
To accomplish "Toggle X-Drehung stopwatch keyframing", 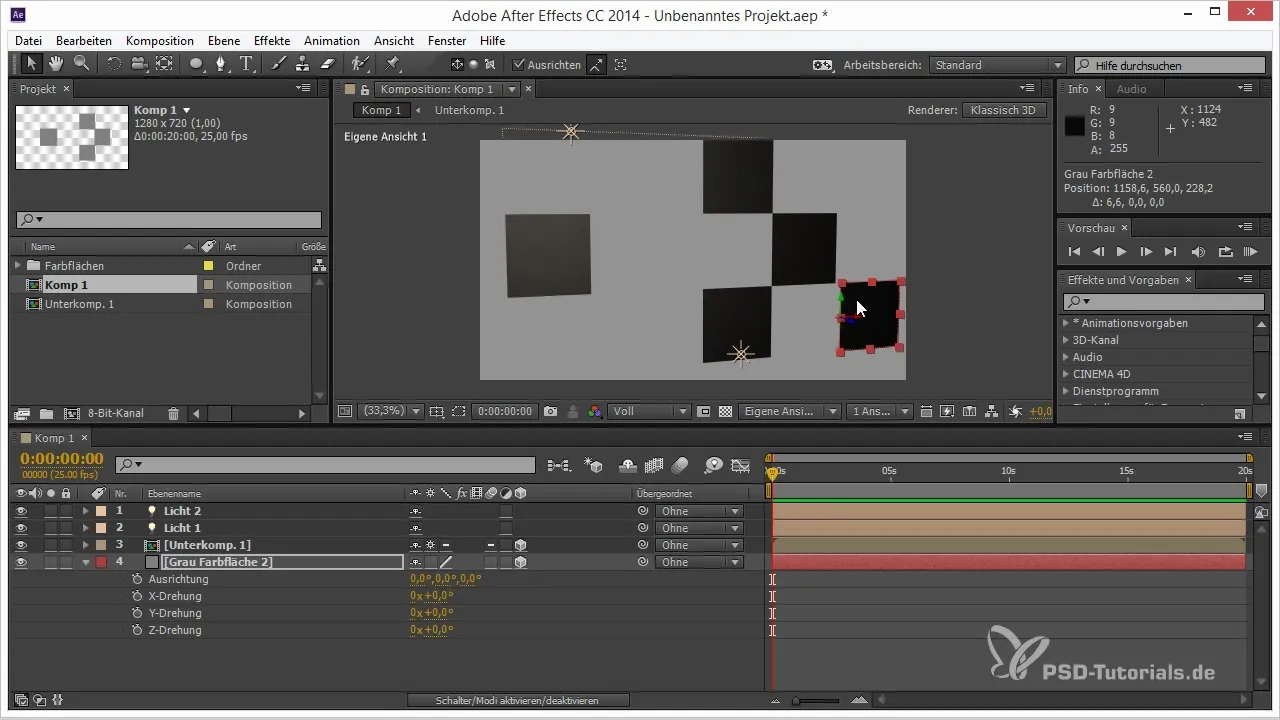I will 138,596.
